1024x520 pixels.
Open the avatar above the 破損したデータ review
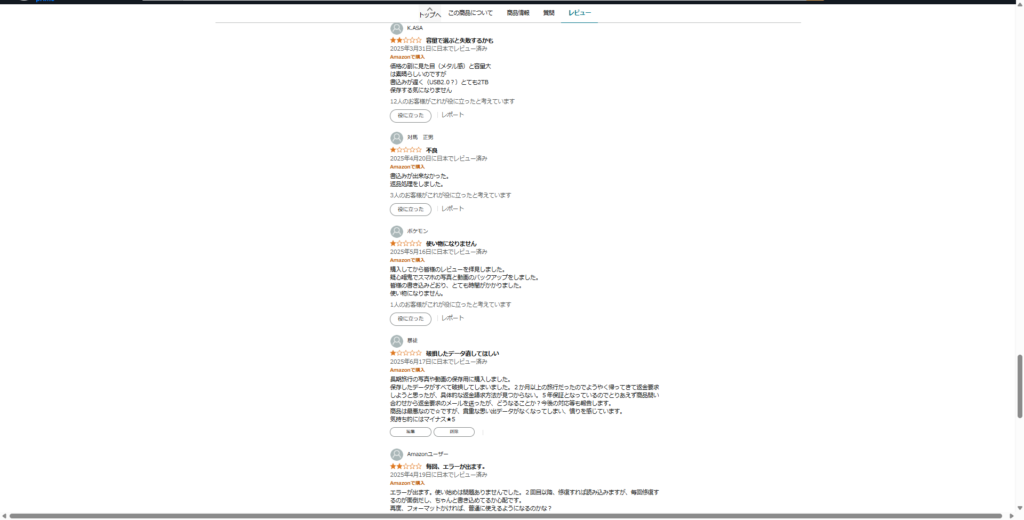tap(396, 341)
